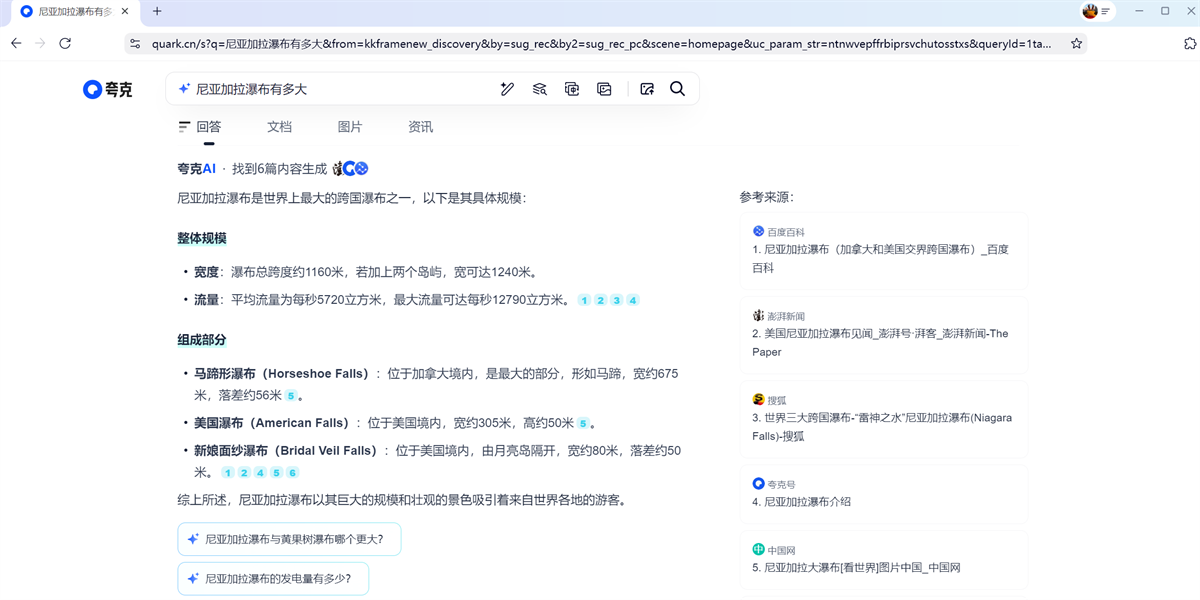Switch to the 图片 tab
Viewport: 1200px width, 600px height.
(350, 127)
